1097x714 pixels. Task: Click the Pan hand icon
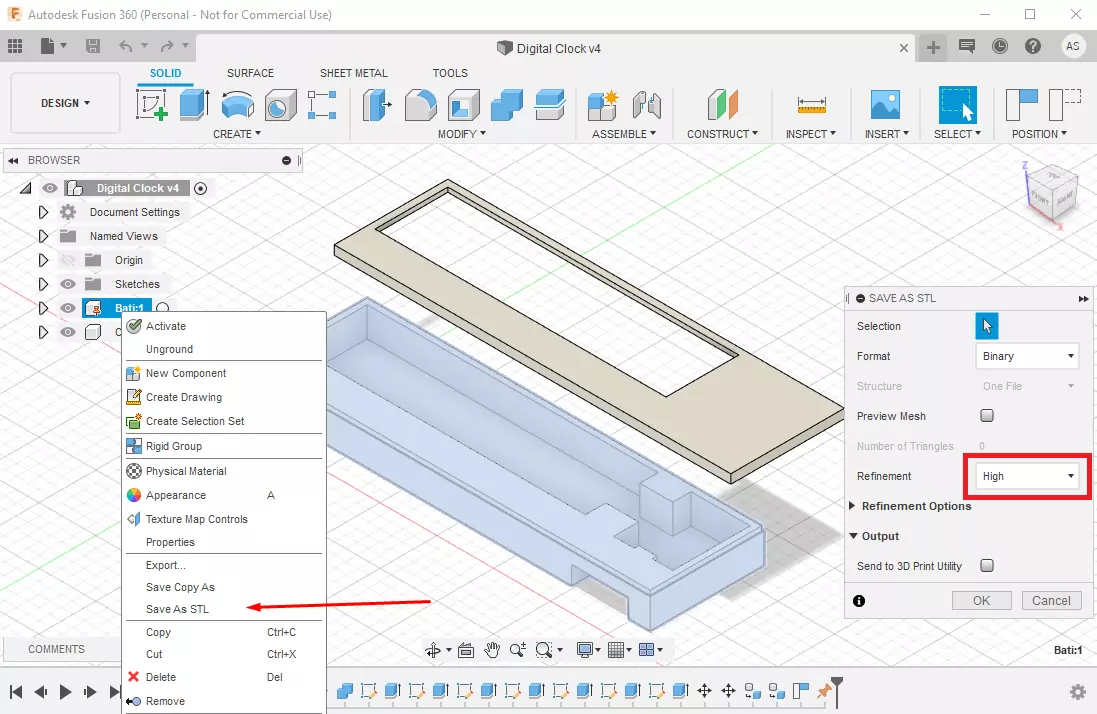[x=492, y=650]
